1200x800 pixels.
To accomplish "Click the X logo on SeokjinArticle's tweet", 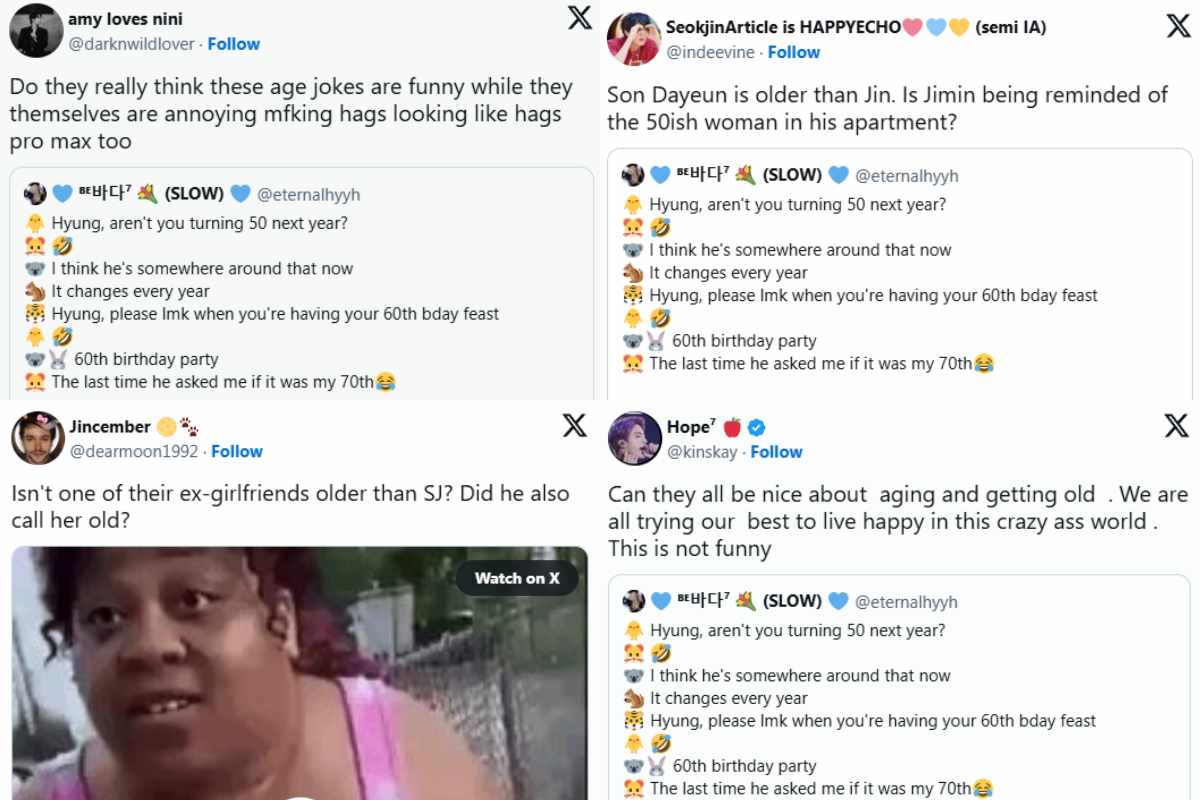I will [1179, 26].
